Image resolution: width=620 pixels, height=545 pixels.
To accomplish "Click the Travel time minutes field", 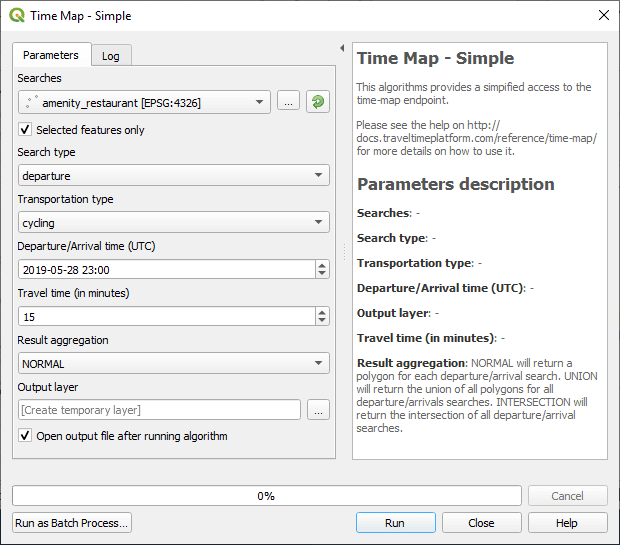I will [165, 316].
